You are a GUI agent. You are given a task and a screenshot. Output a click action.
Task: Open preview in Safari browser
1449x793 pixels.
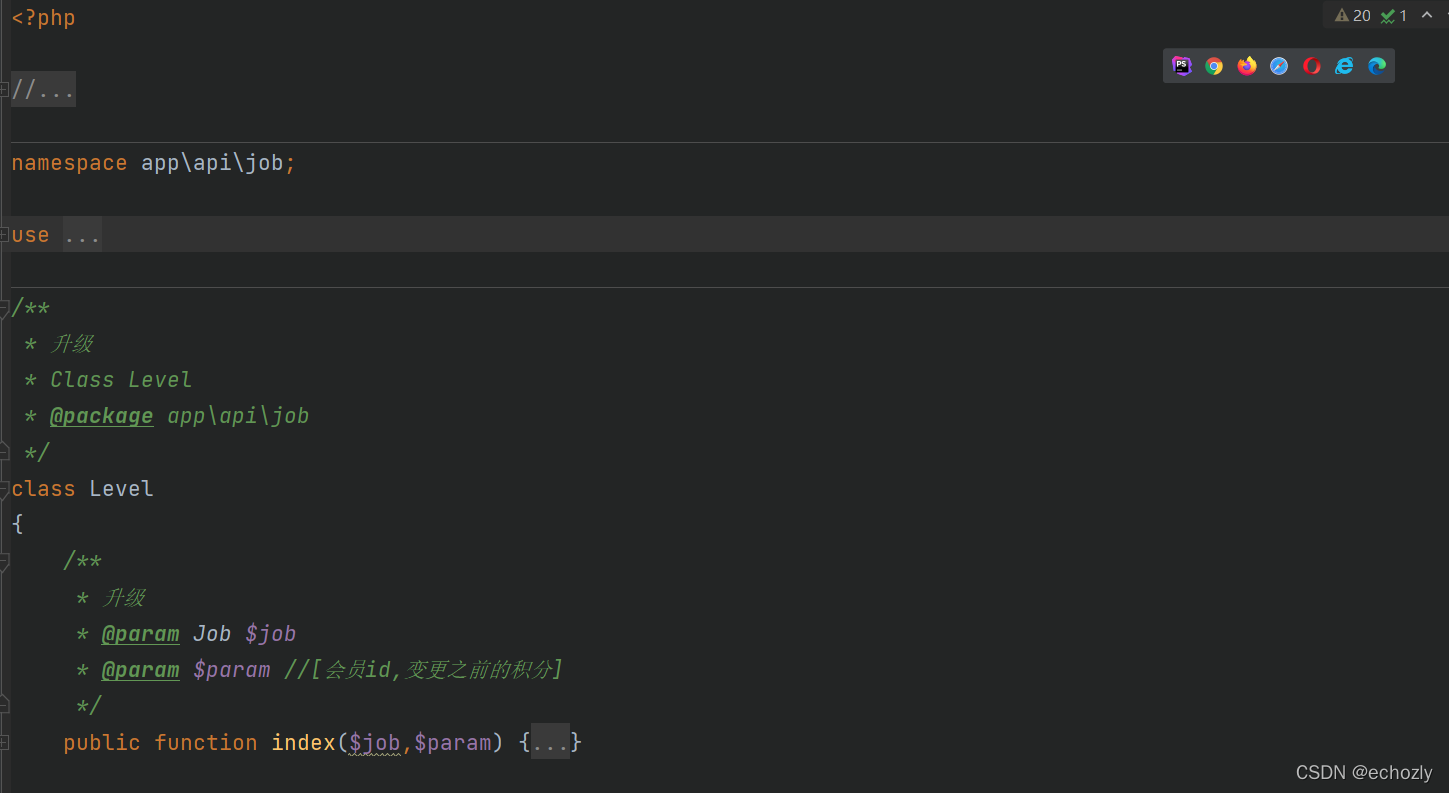pos(1279,65)
